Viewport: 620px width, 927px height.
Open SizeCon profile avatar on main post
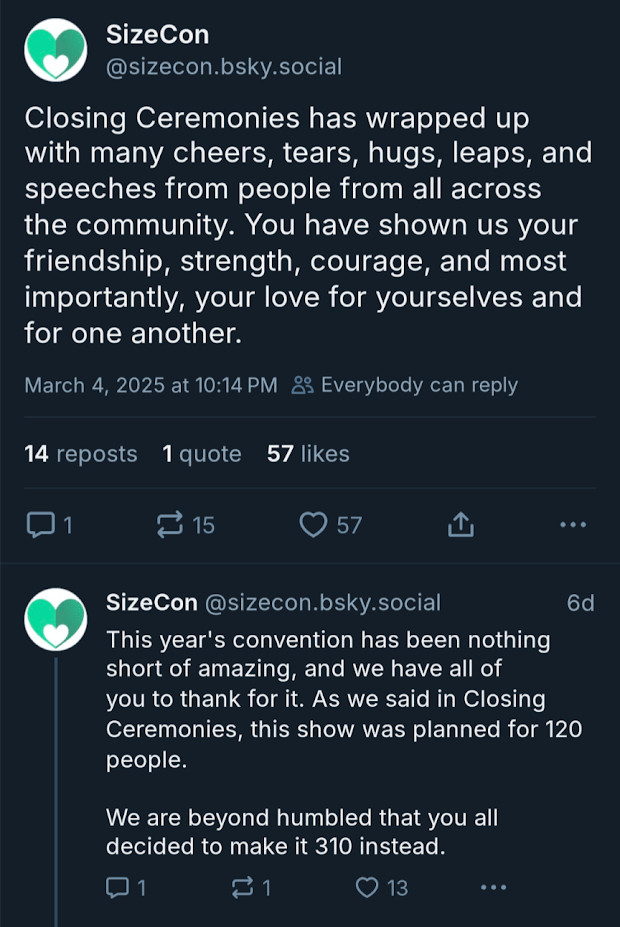point(56,50)
